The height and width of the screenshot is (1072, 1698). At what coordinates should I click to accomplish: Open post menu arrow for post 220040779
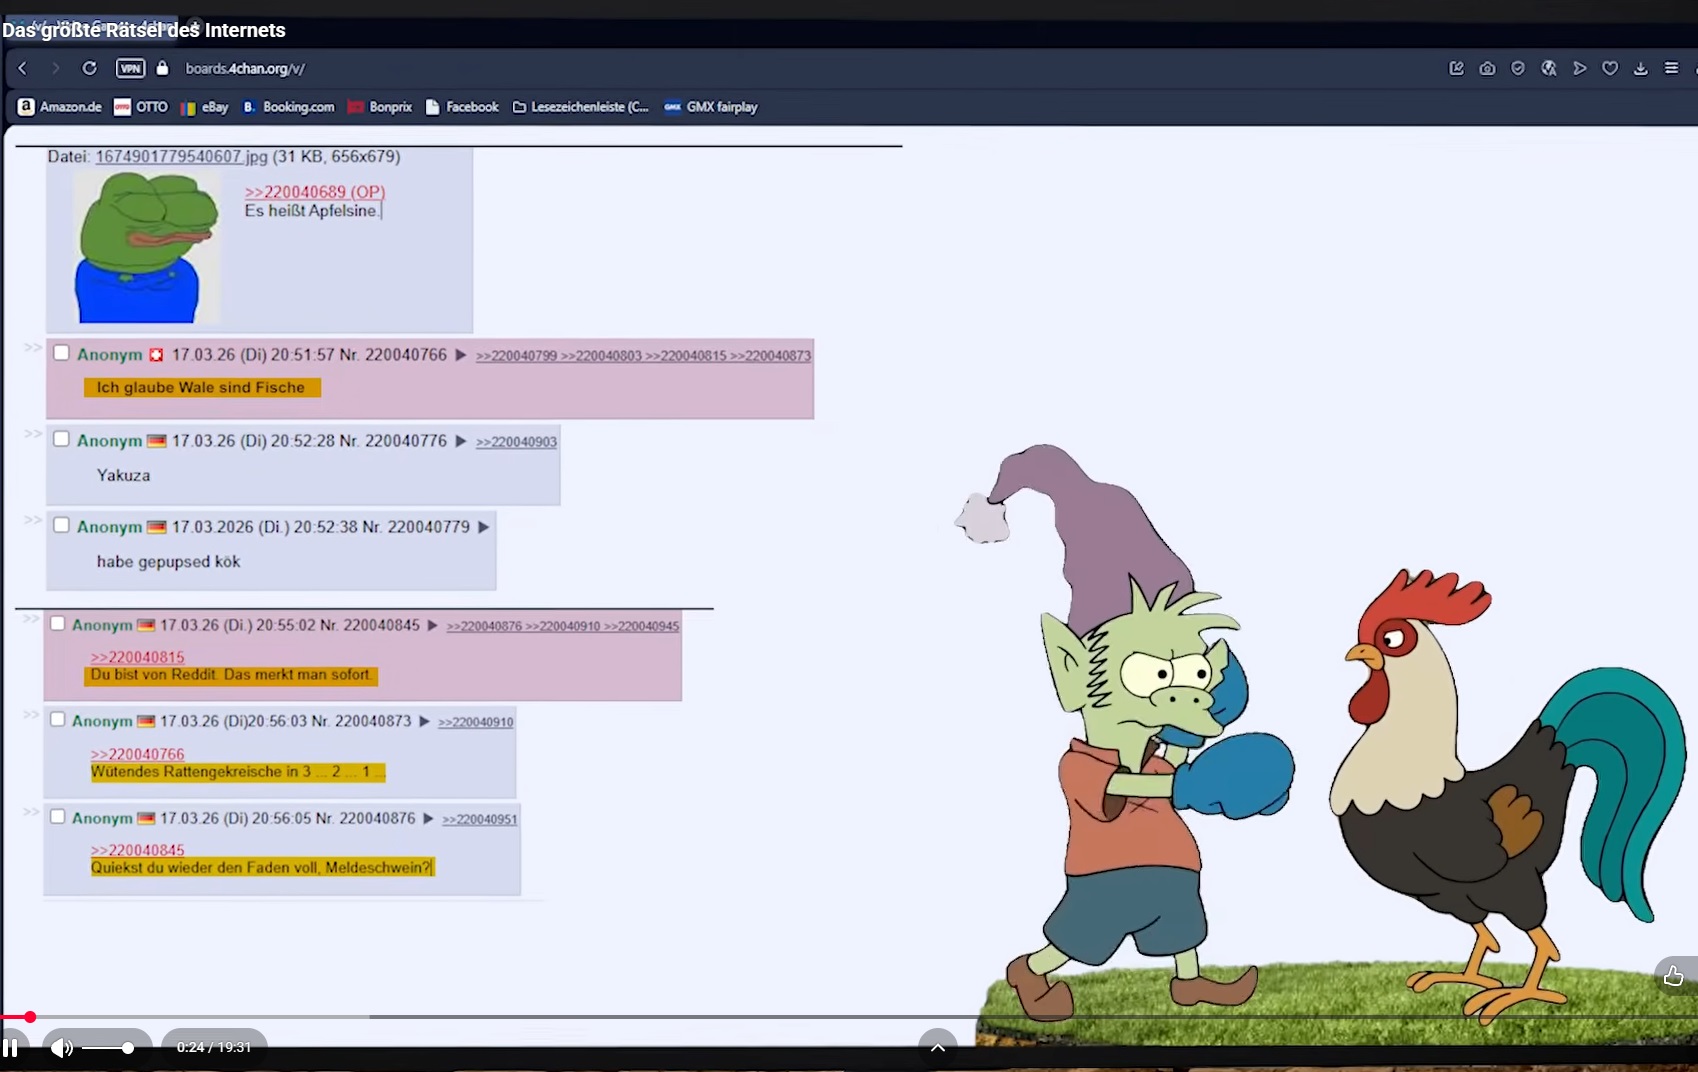pyautogui.click(x=483, y=527)
